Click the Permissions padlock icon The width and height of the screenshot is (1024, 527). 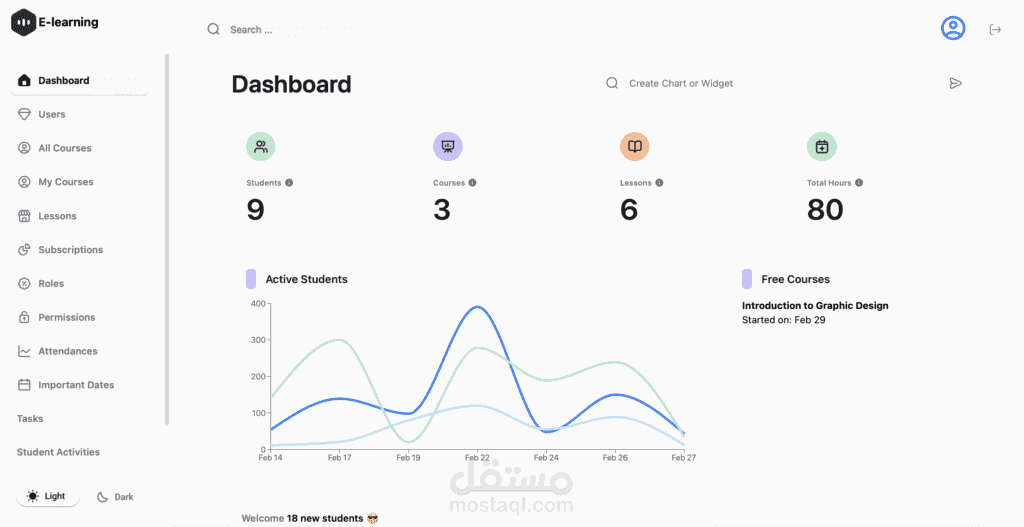point(24,317)
